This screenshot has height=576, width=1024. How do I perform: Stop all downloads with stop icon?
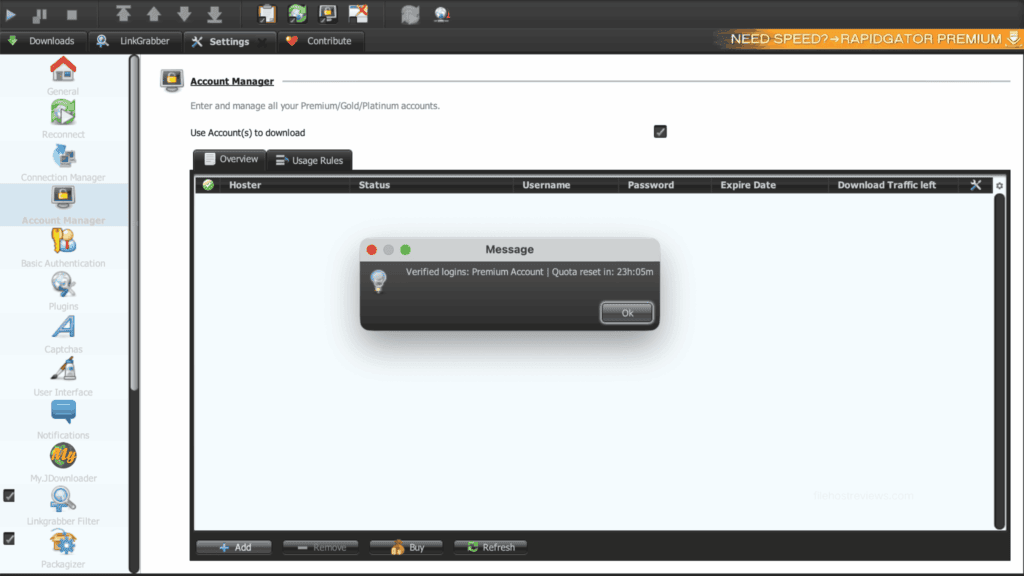pos(72,14)
